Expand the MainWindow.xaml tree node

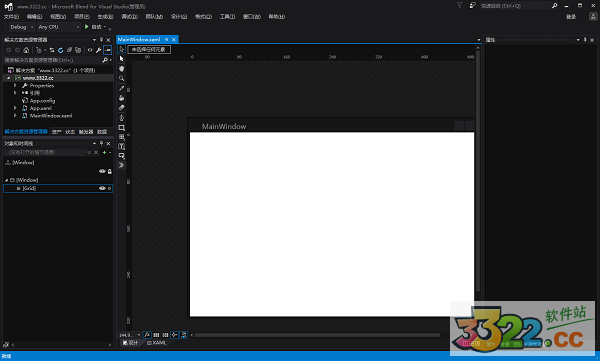click(15, 115)
